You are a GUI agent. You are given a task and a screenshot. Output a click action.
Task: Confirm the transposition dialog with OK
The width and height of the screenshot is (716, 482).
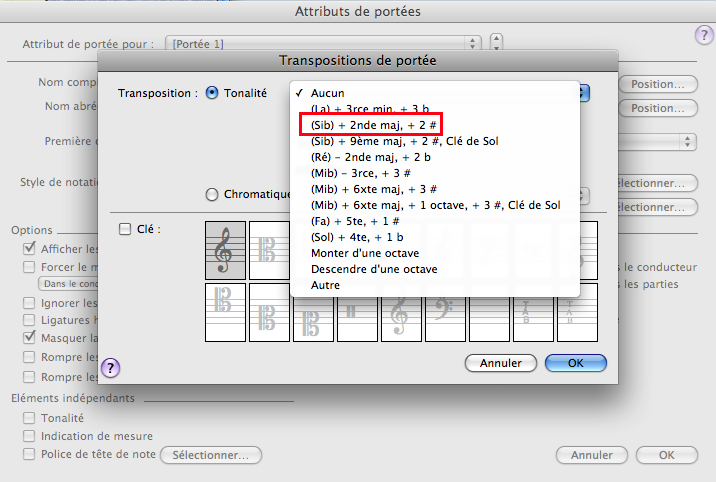(575, 363)
